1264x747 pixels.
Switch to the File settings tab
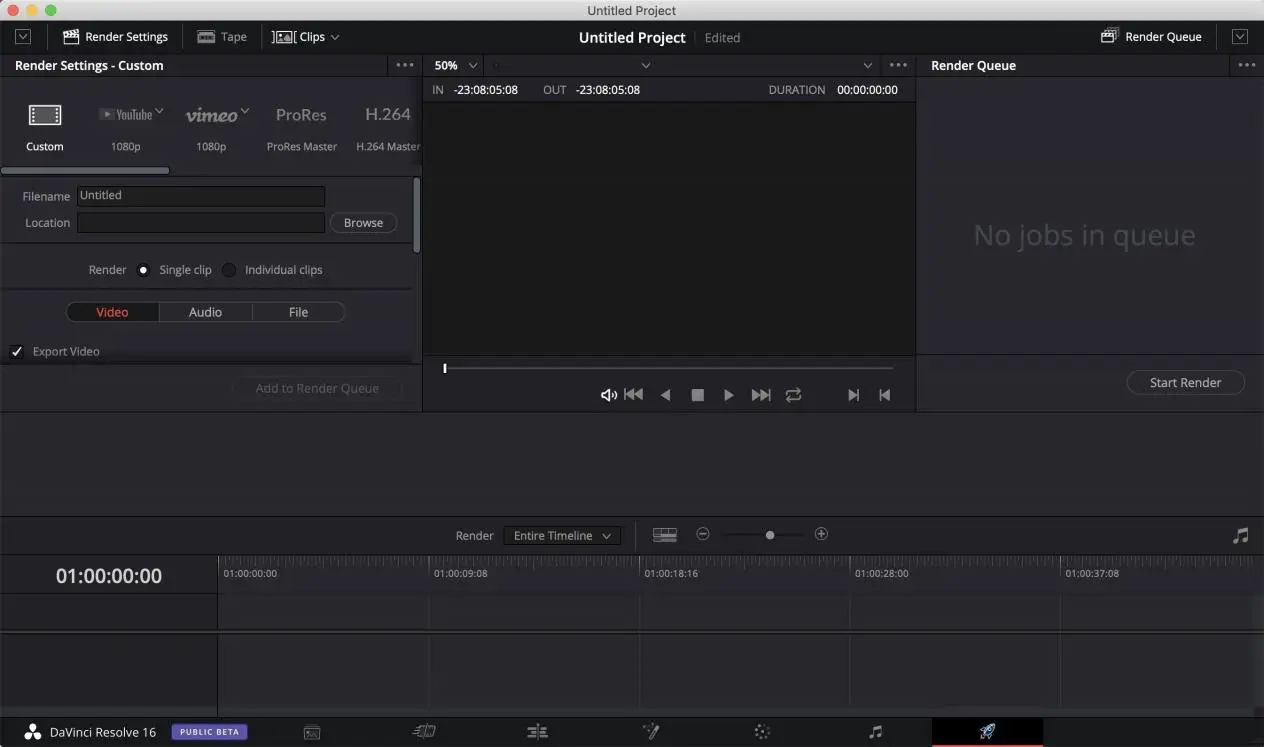point(298,312)
